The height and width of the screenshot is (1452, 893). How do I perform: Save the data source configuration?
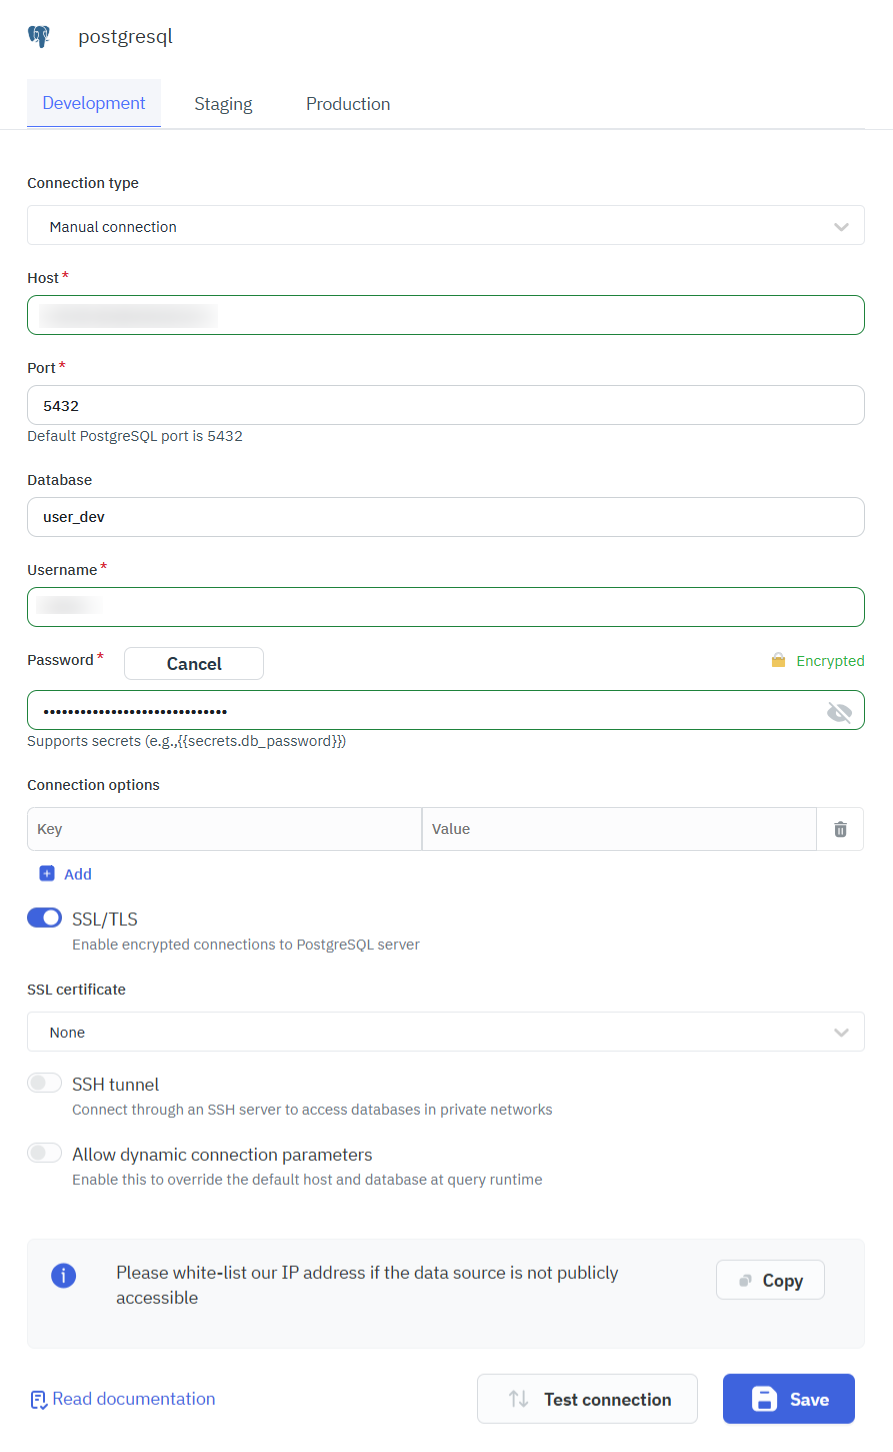point(789,1399)
